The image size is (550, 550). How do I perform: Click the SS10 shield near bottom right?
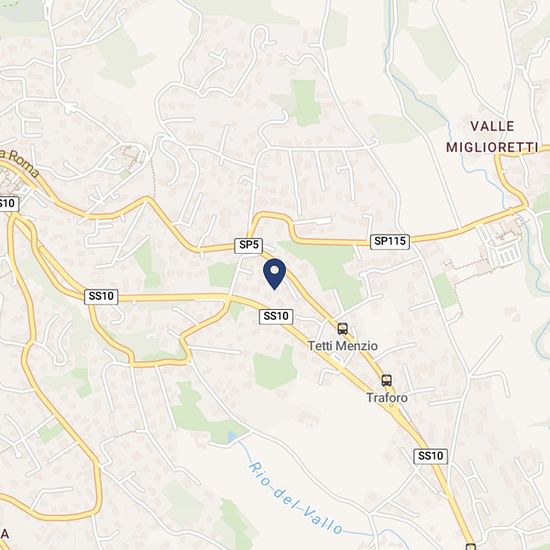(430, 456)
